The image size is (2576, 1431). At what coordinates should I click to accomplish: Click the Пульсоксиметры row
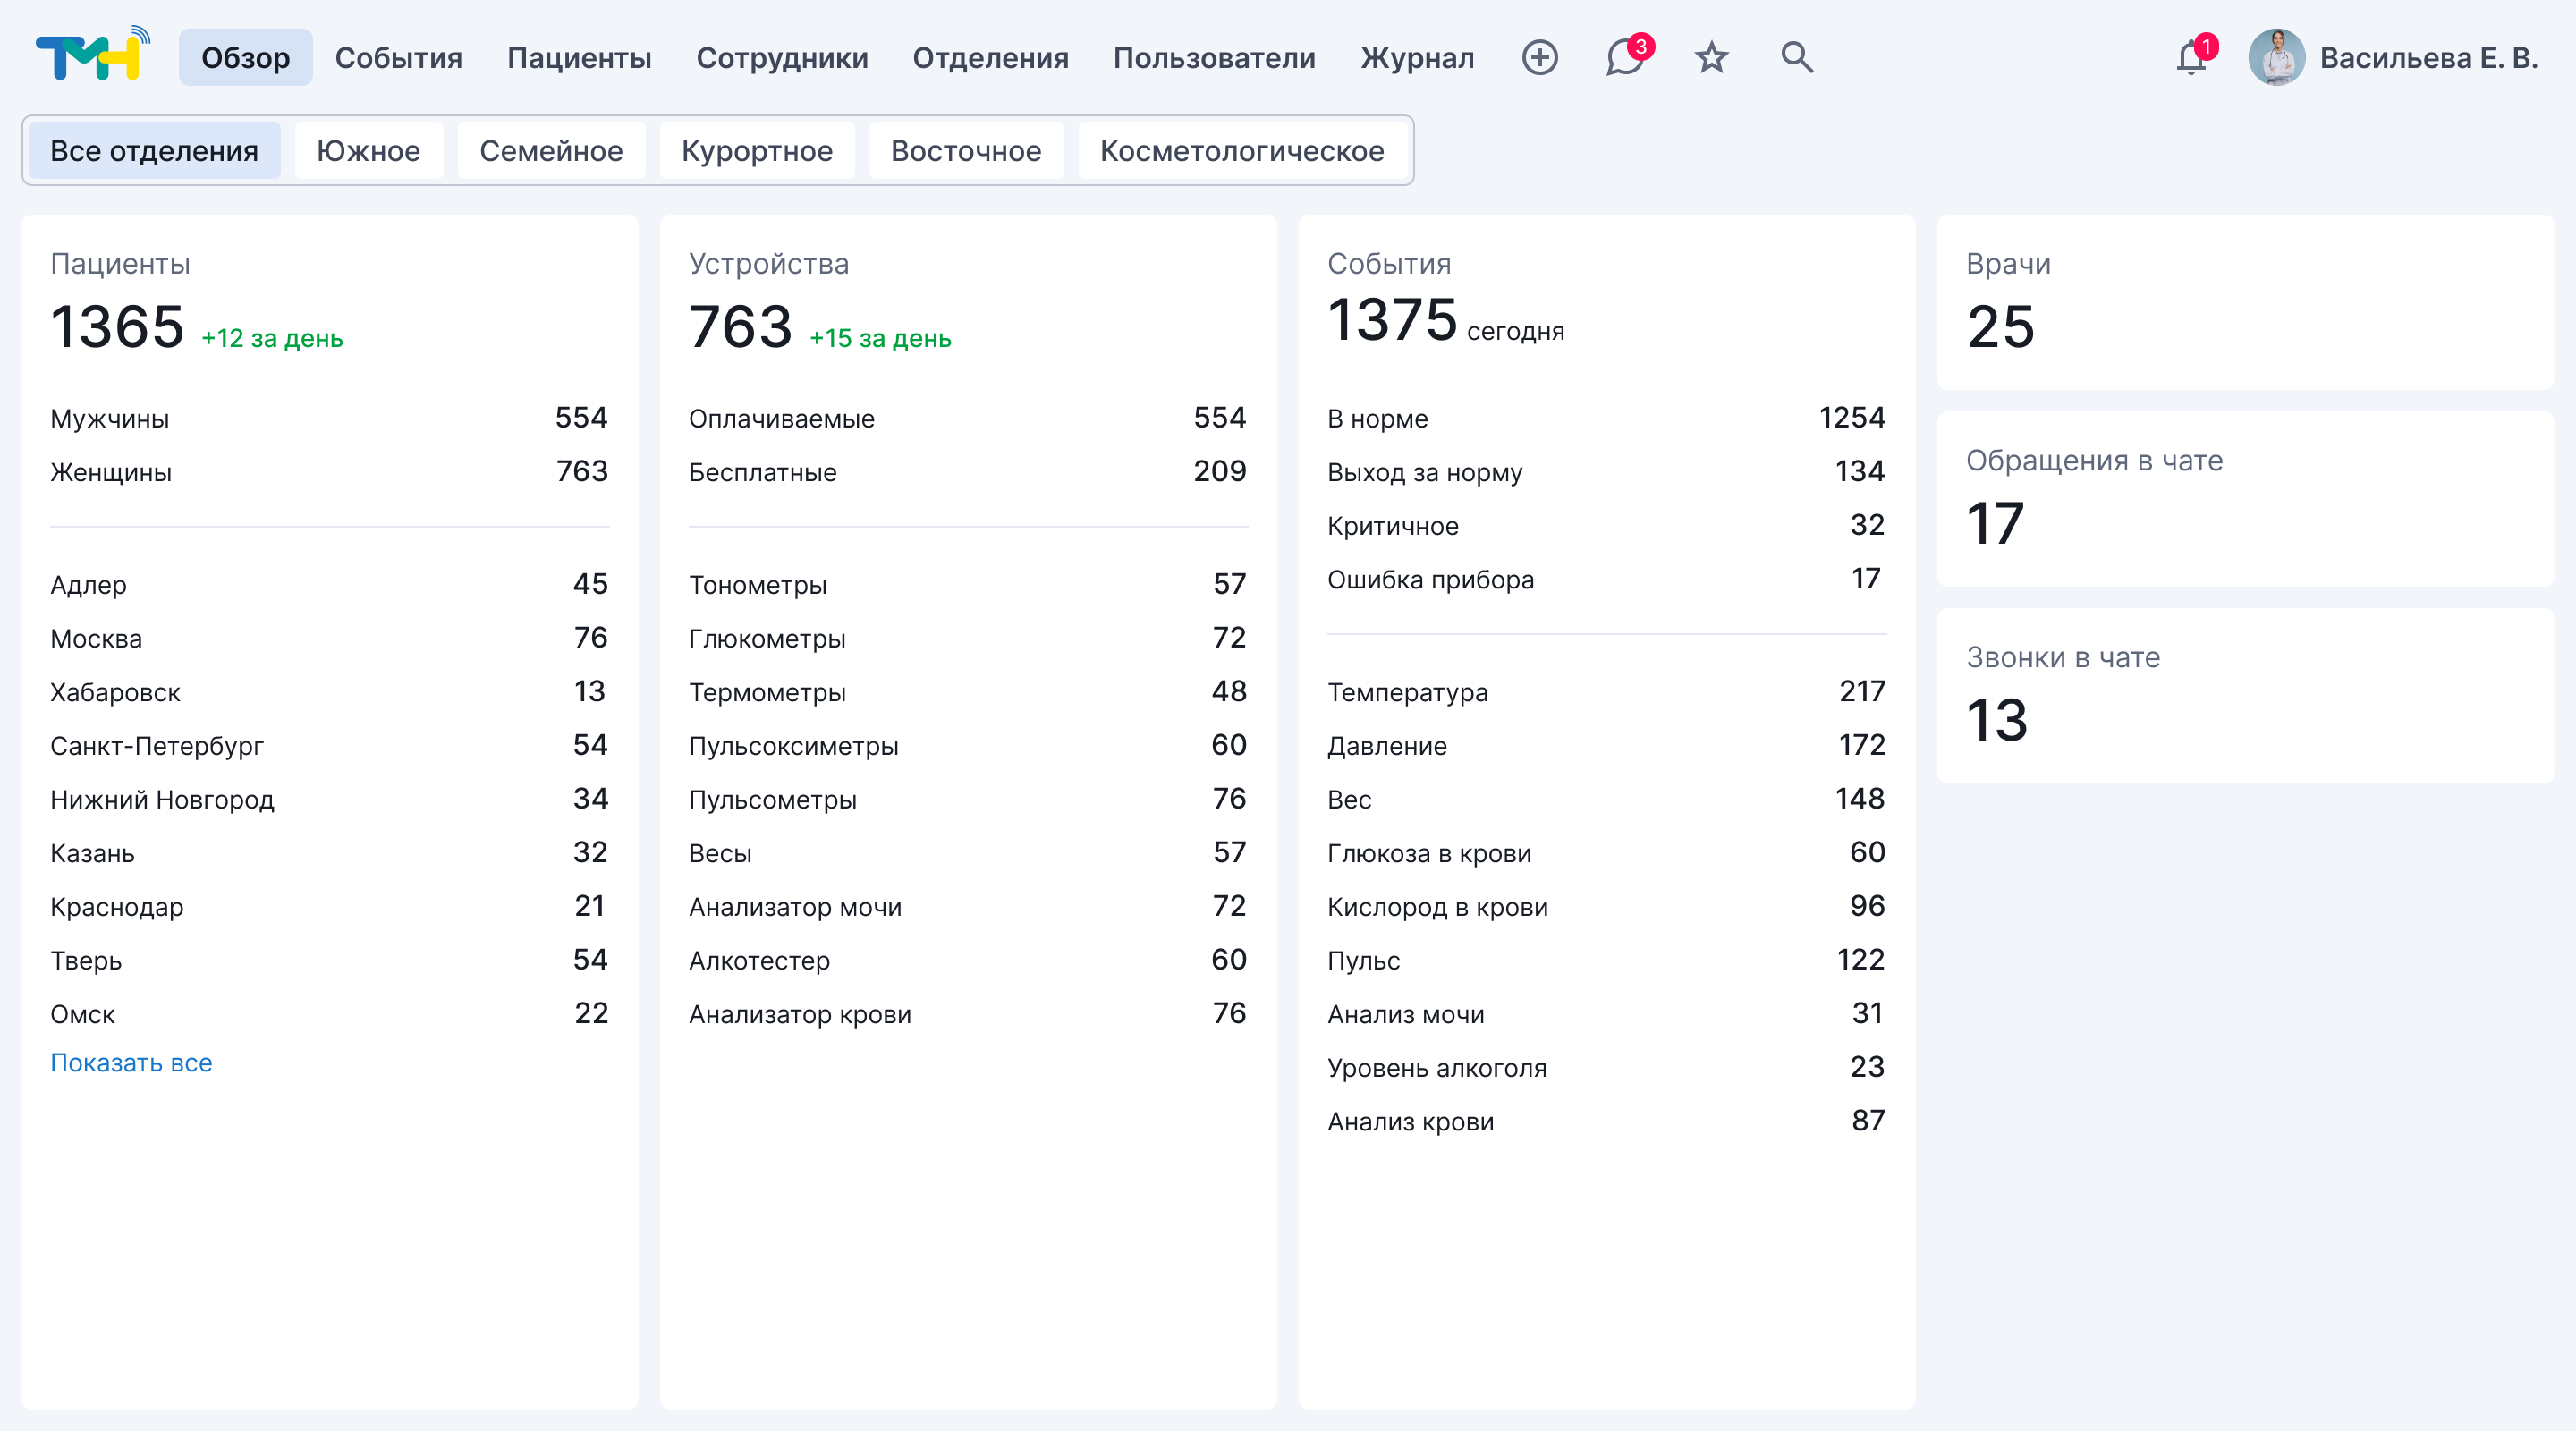[968, 746]
